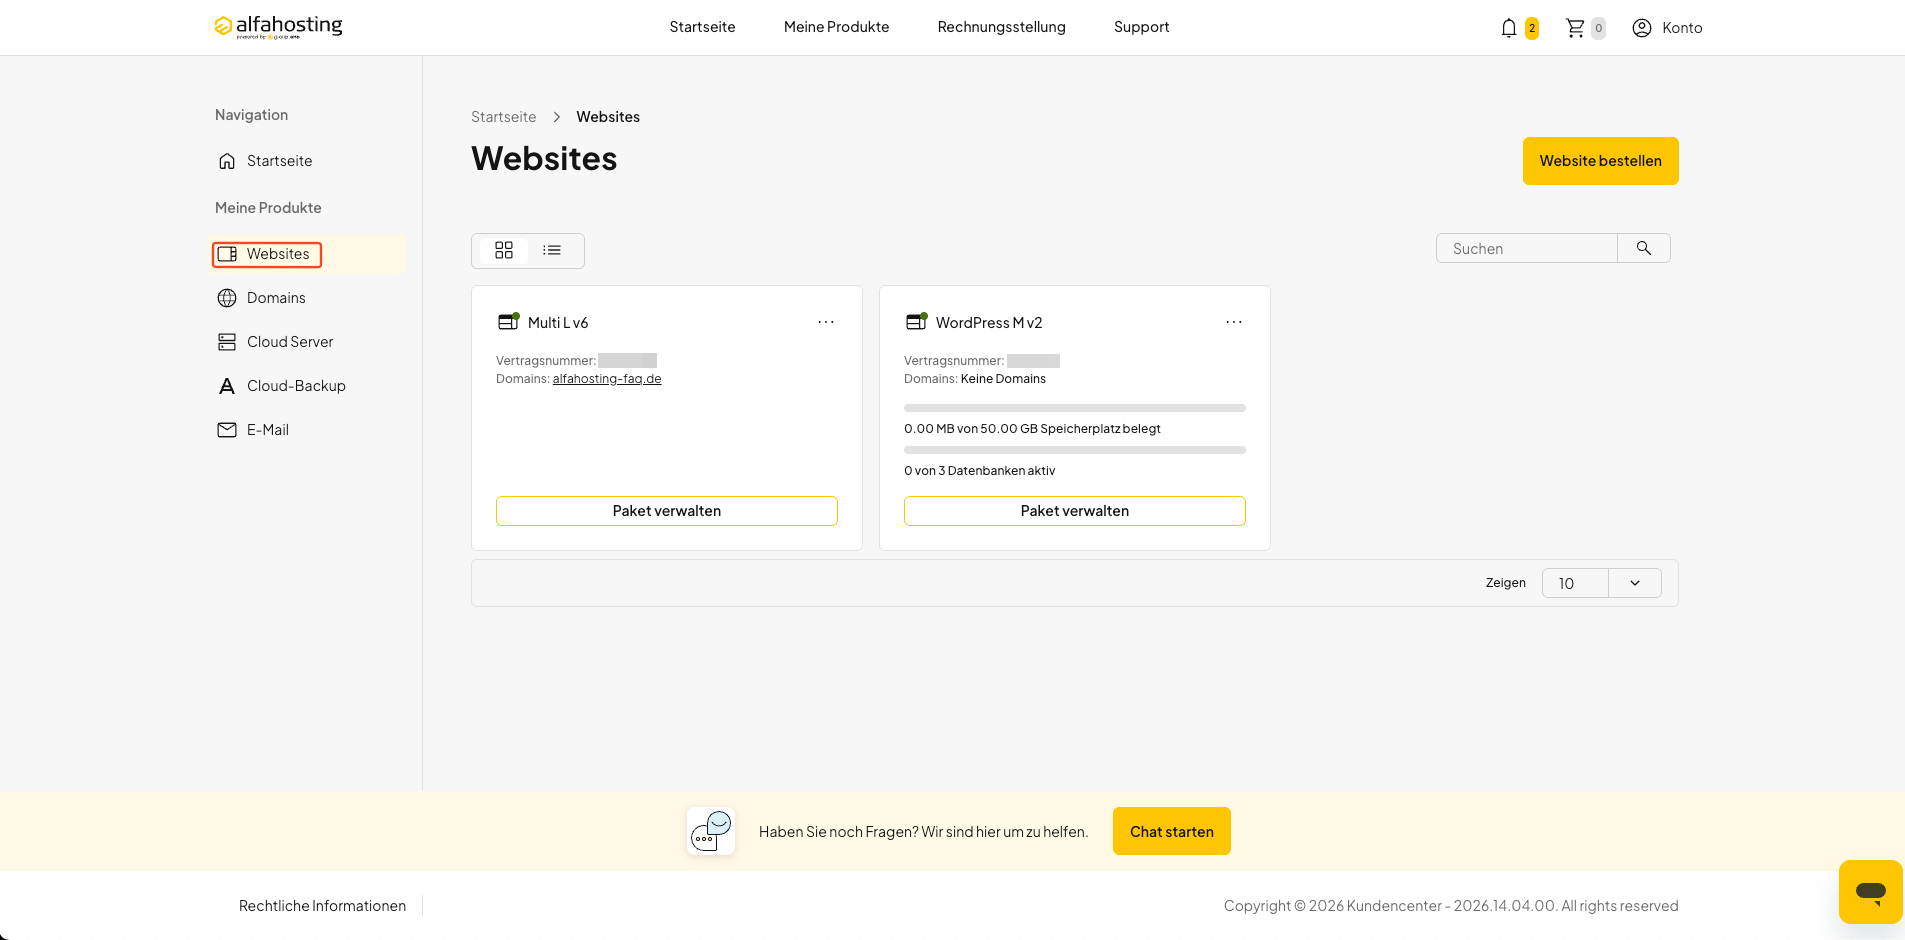Click the Datenbanken usage progress bar
This screenshot has height=940, width=1905.
(x=1075, y=450)
